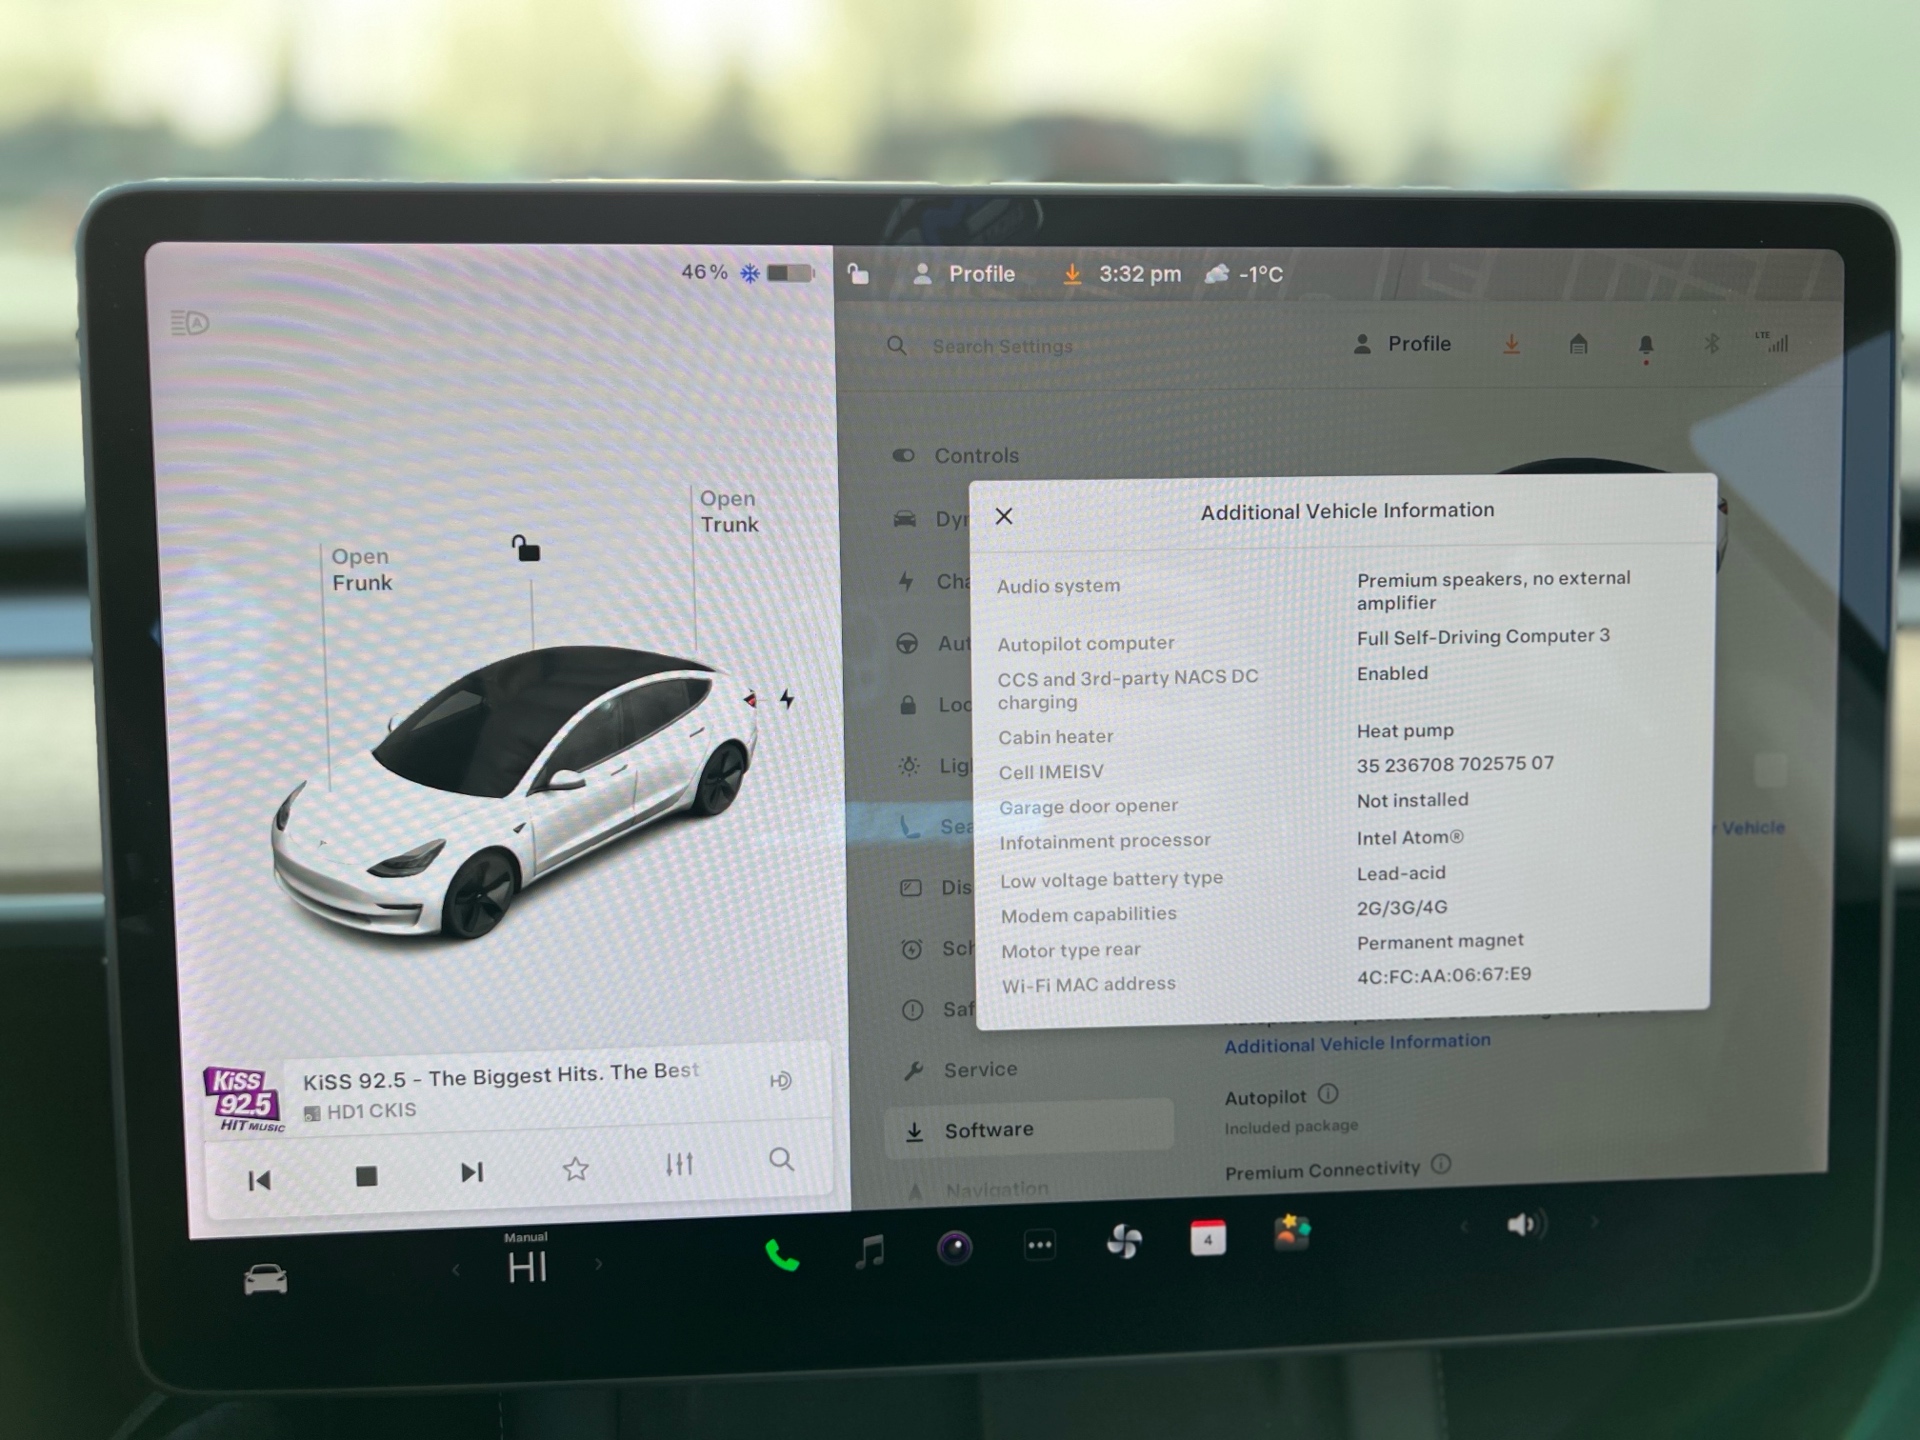The height and width of the screenshot is (1440, 1920).
Task: Toggle the door lock icon above car
Action: click(x=526, y=548)
